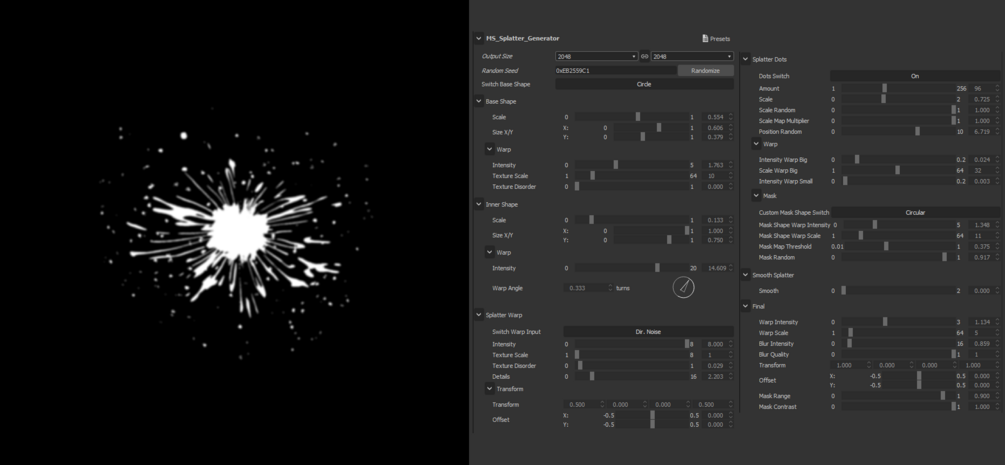Step the Mask Contrast 1.000 spinner
Viewport: 1005px width, 465px height.
[997, 407]
